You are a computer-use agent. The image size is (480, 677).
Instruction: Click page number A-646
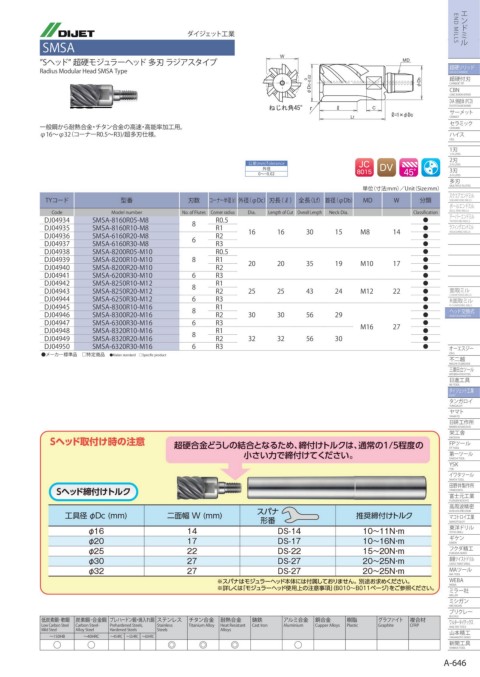pyautogui.click(x=455, y=663)
